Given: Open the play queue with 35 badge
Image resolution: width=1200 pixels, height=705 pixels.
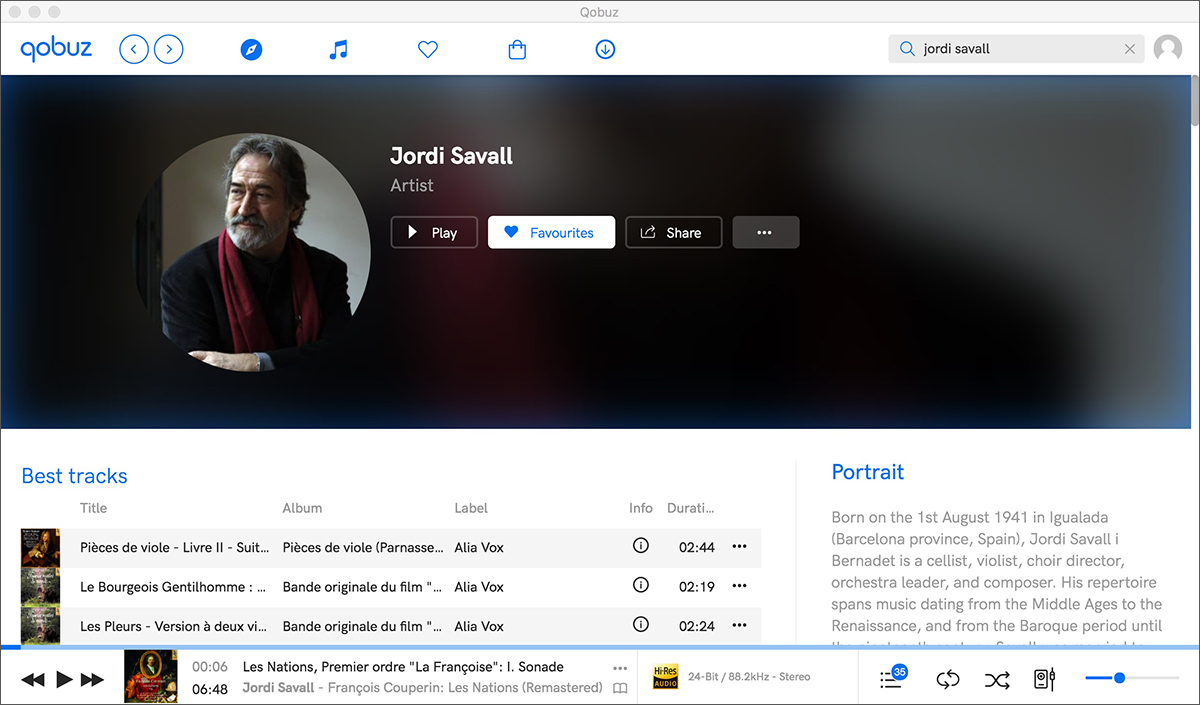Looking at the screenshot, I should (x=892, y=678).
